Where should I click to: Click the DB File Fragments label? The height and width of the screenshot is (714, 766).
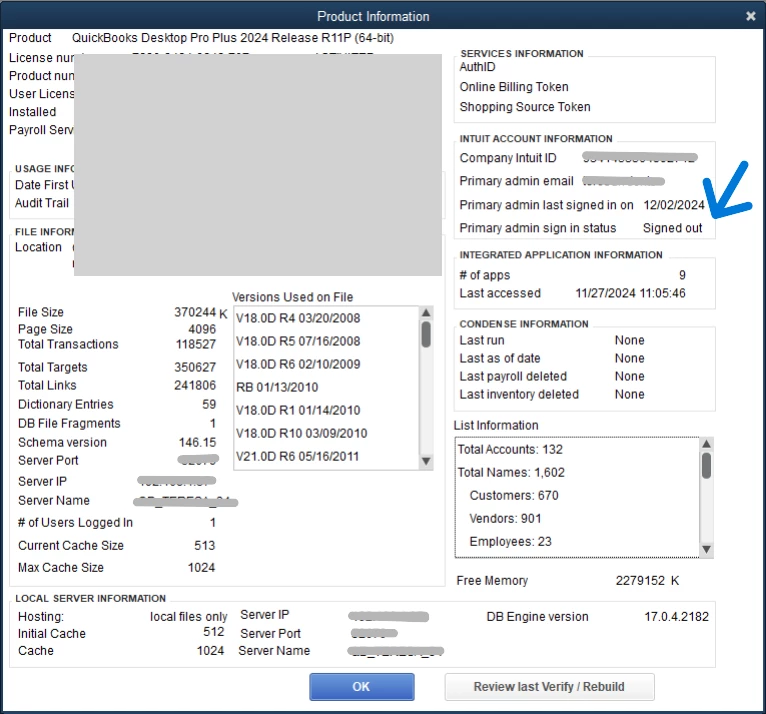pyautogui.click(x=69, y=423)
